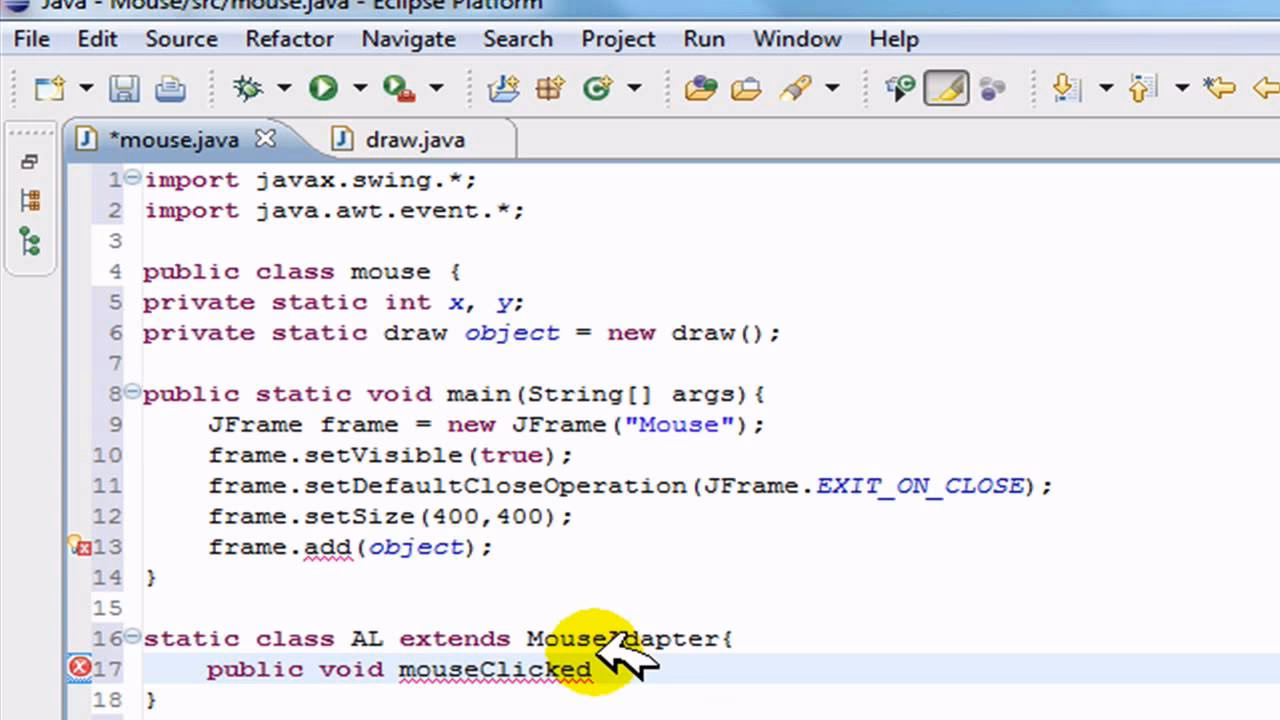Click the quick-fix error marker on line 13
This screenshot has height=720, width=1280.
[x=79, y=546]
